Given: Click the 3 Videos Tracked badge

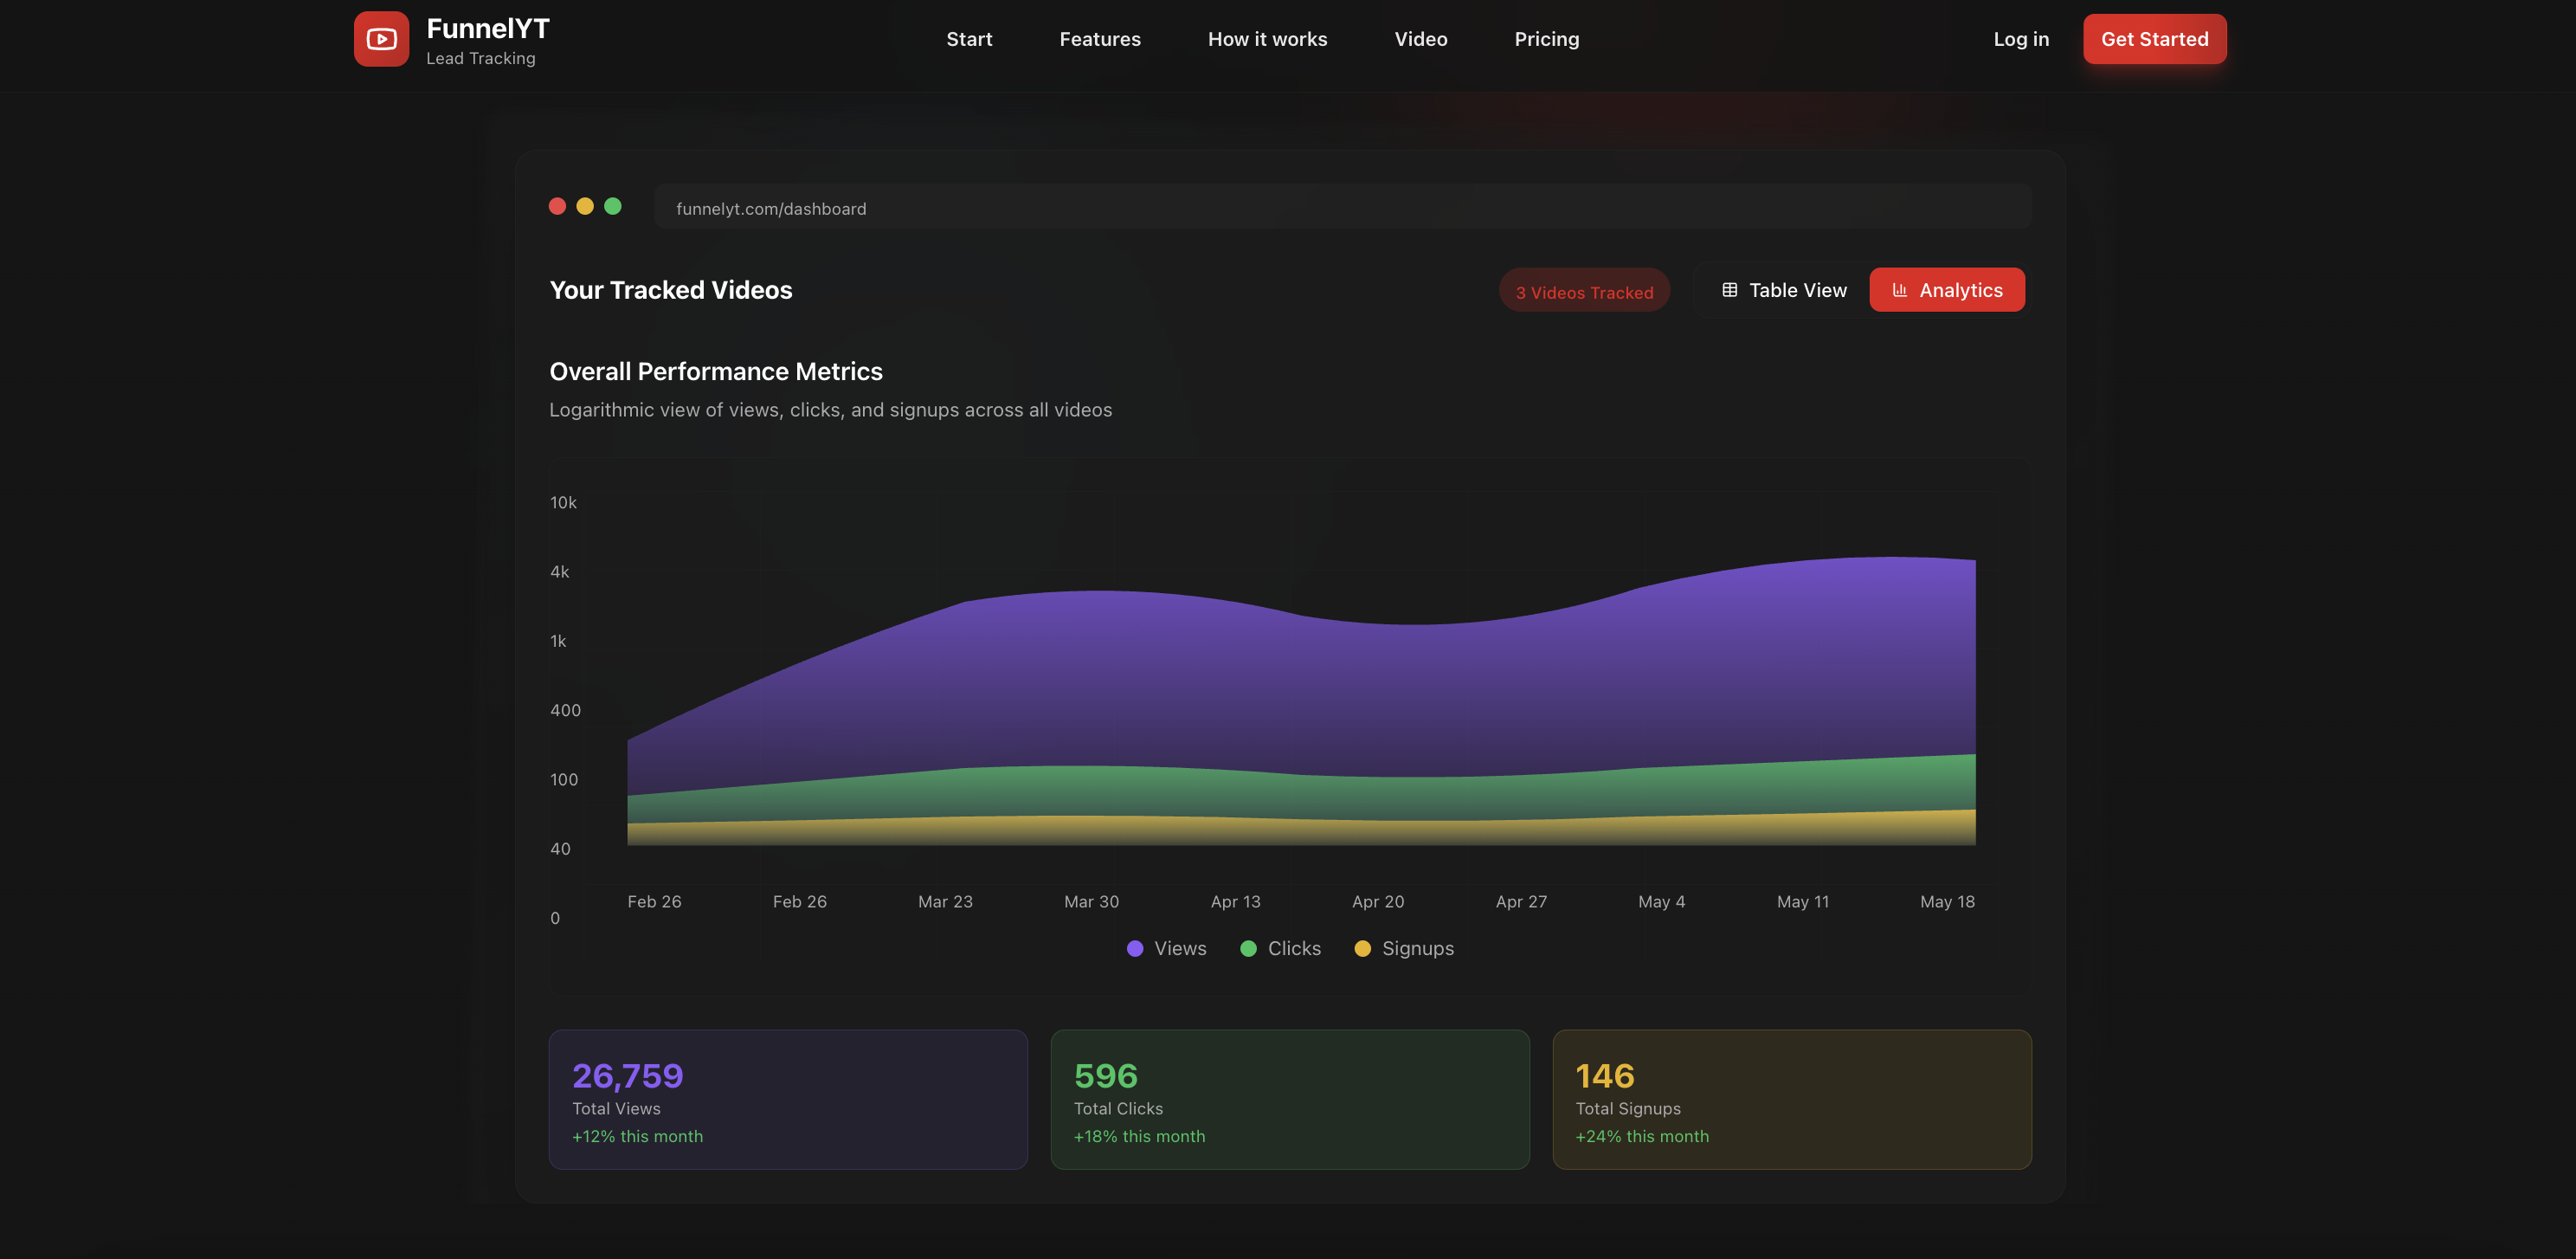Looking at the screenshot, I should (1584, 292).
